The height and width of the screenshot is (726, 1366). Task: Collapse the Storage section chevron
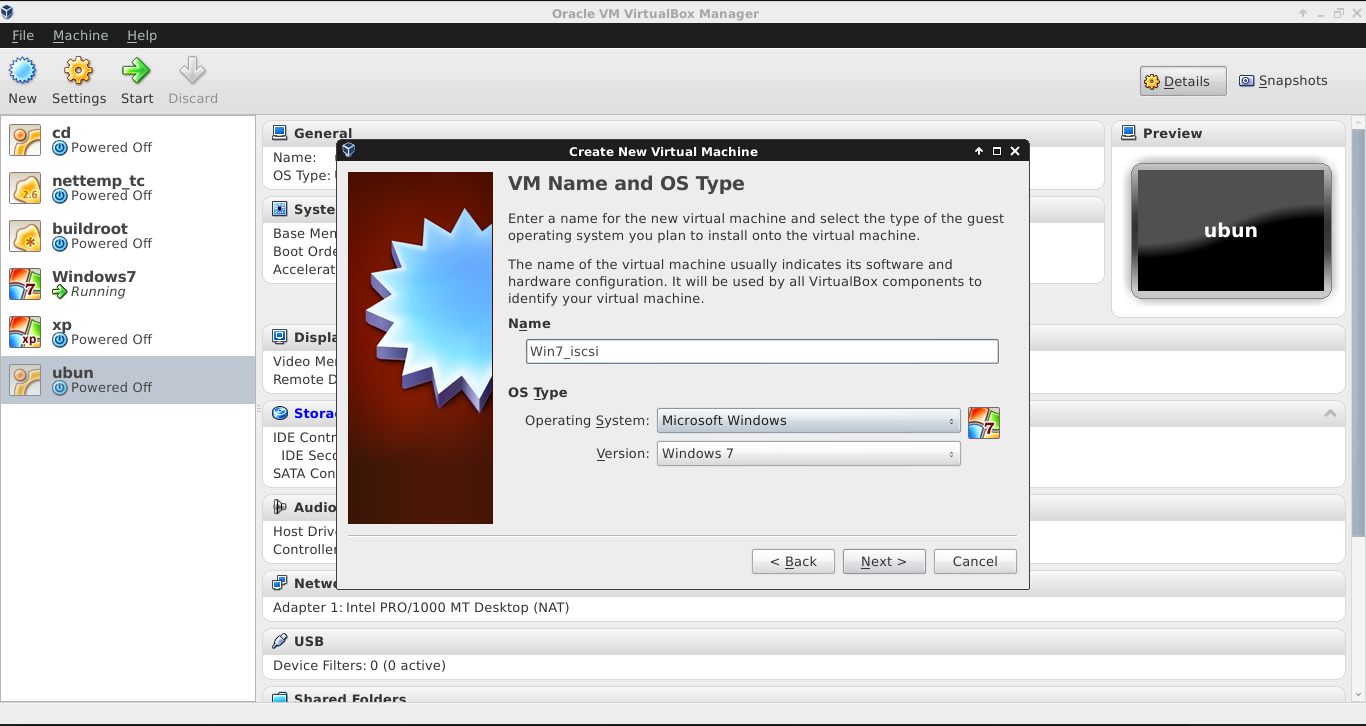point(1330,413)
